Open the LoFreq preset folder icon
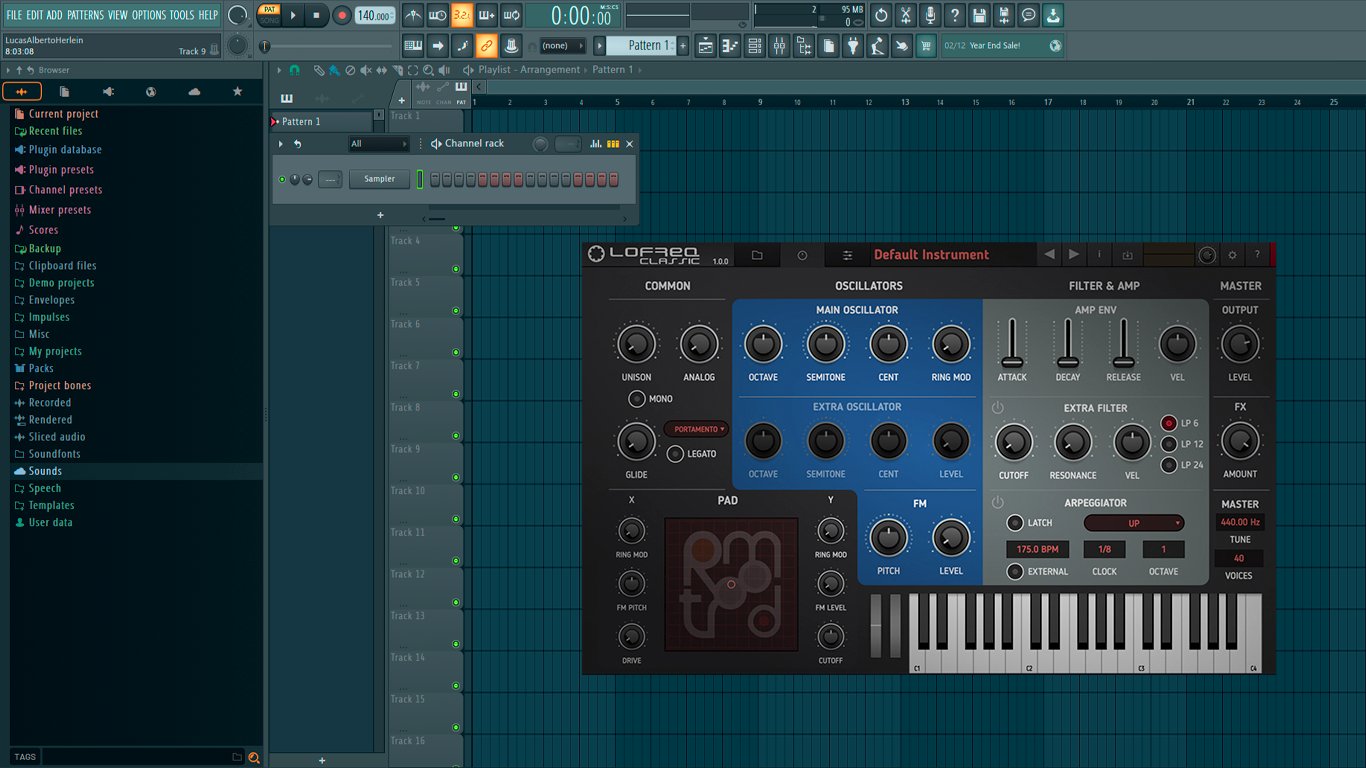The image size is (1366, 768). pyautogui.click(x=757, y=255)
